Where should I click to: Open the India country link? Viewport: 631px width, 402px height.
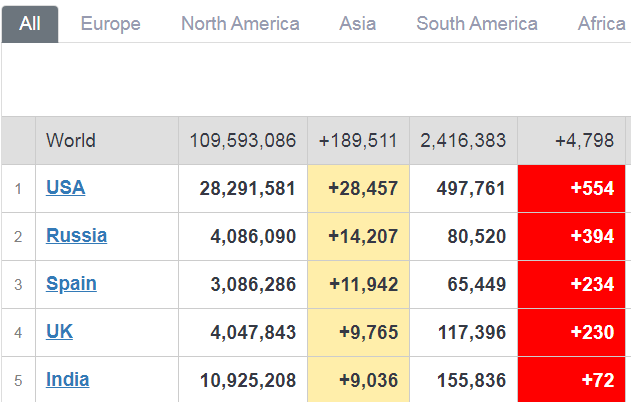pyautogui.click(x=67, y=379)
